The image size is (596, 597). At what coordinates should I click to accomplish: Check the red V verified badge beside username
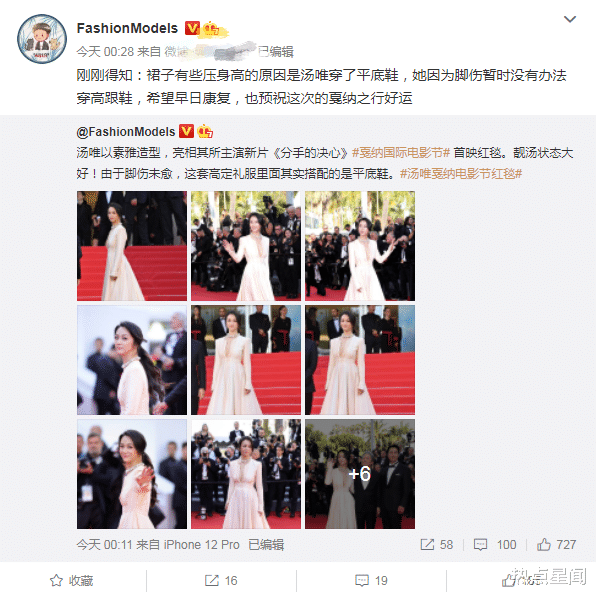pyautogui.click(x=192, y=28)
